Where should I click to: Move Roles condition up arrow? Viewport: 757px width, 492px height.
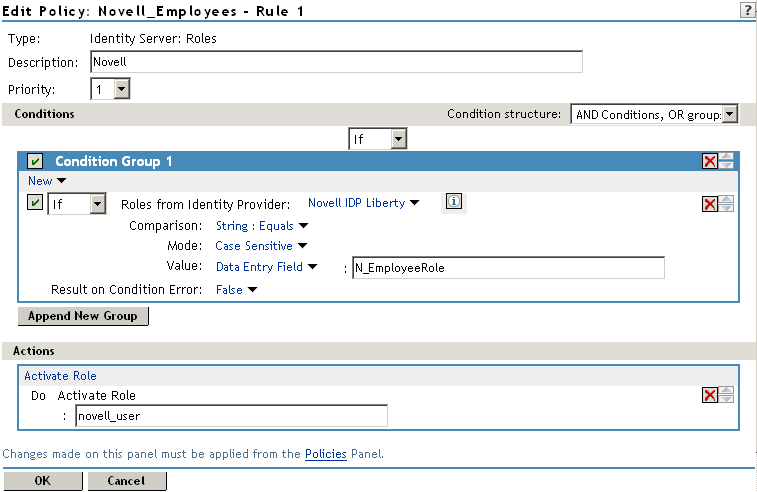726,200
